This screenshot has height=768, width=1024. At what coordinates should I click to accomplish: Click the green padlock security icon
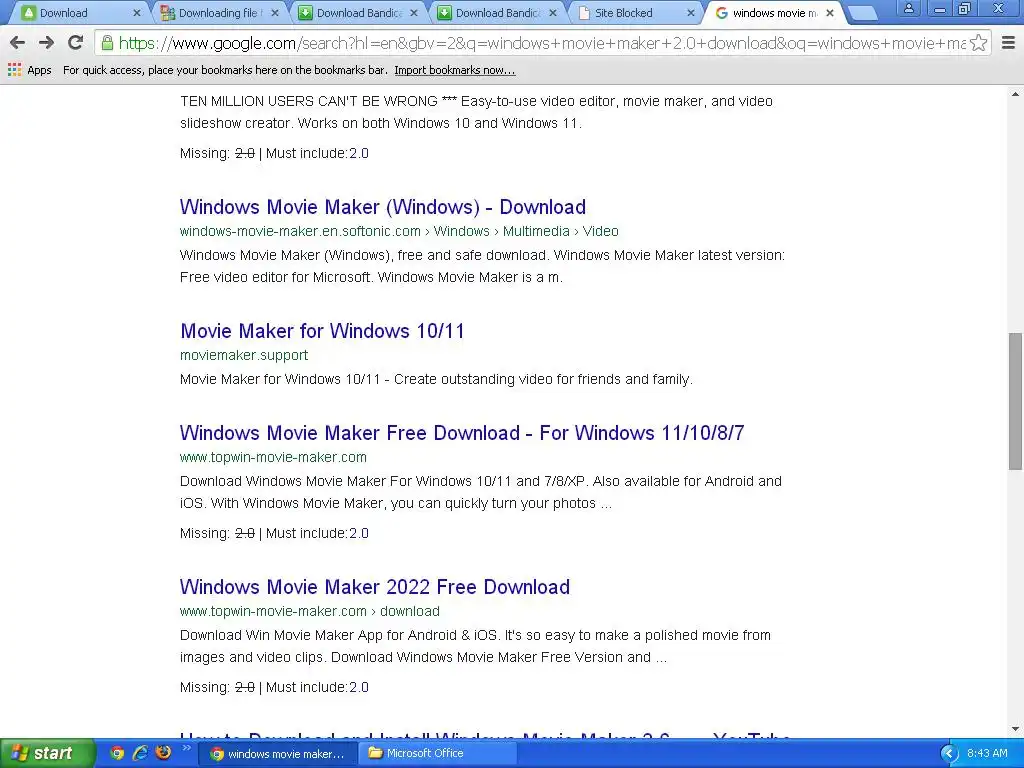click(x=106, y=43)
